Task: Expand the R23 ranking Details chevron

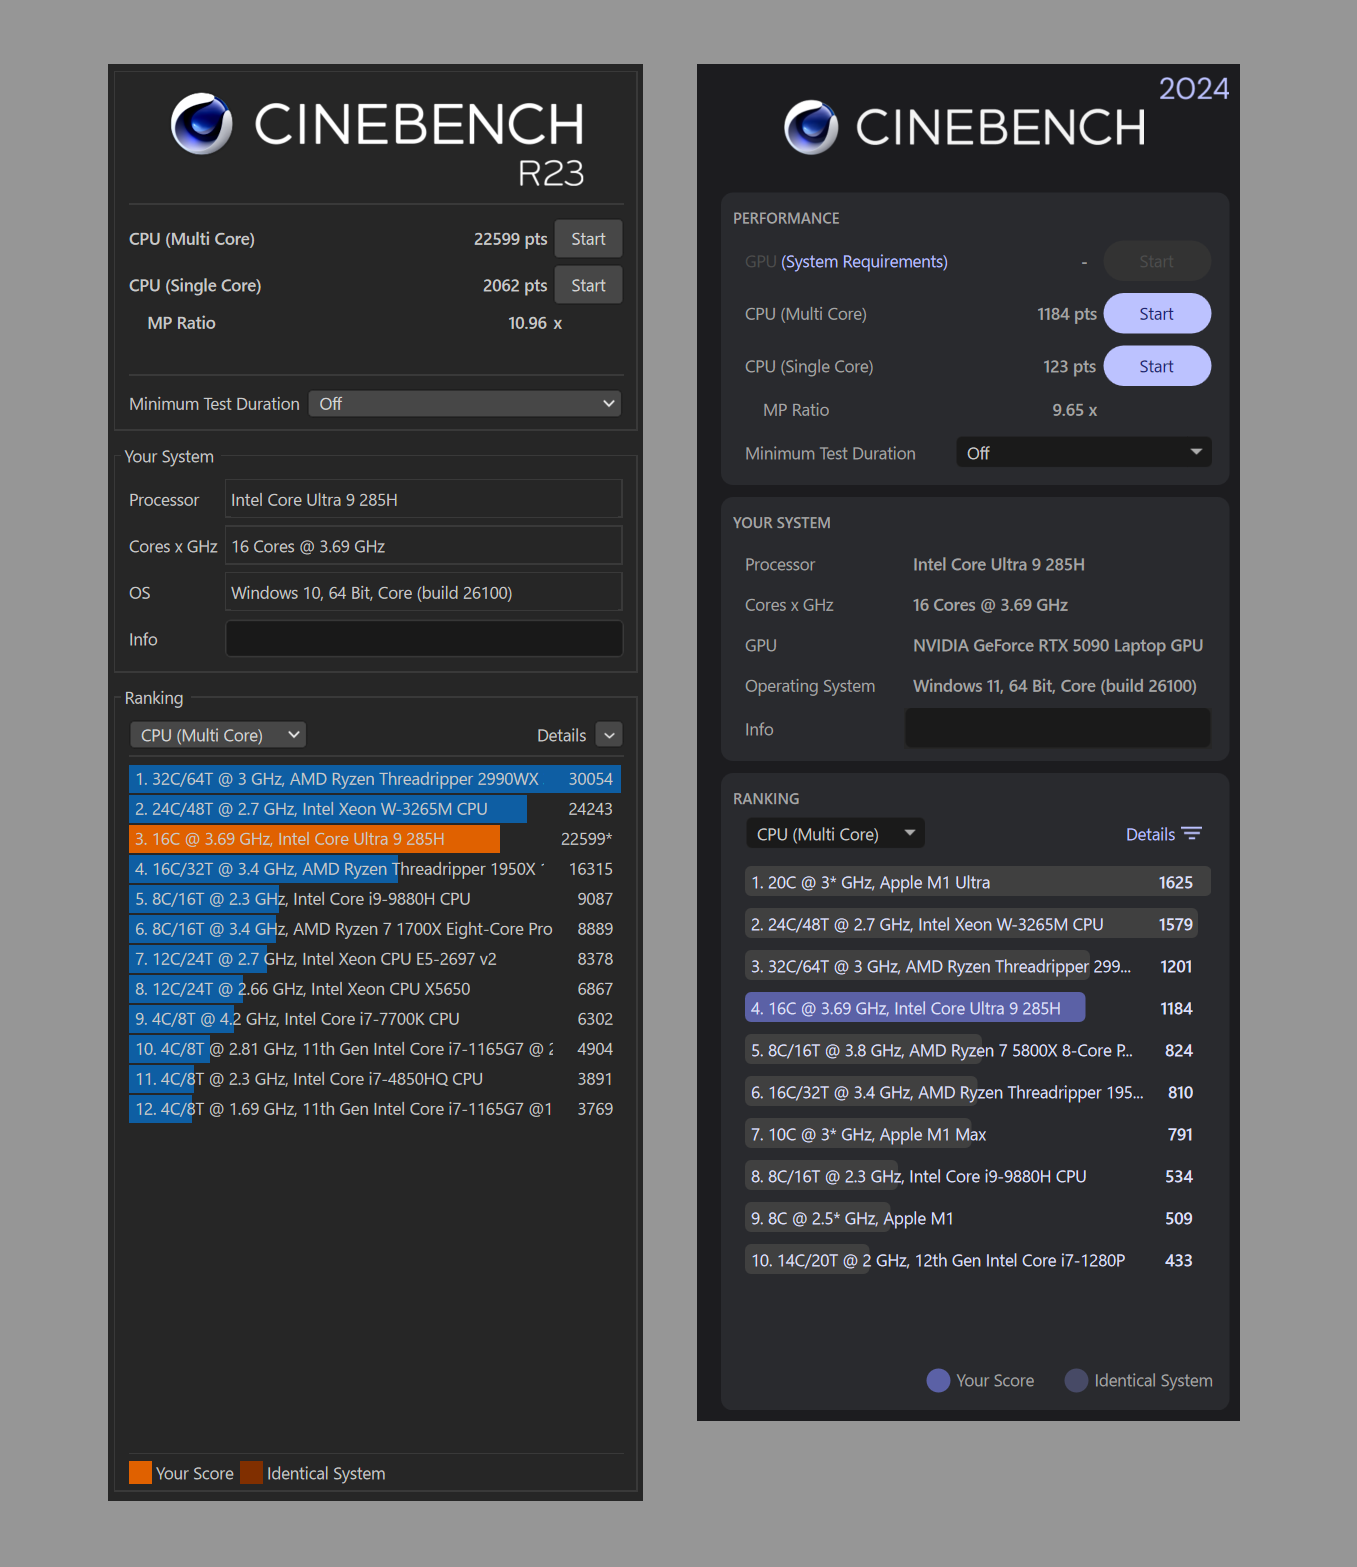Action: [x=609, y=735]
